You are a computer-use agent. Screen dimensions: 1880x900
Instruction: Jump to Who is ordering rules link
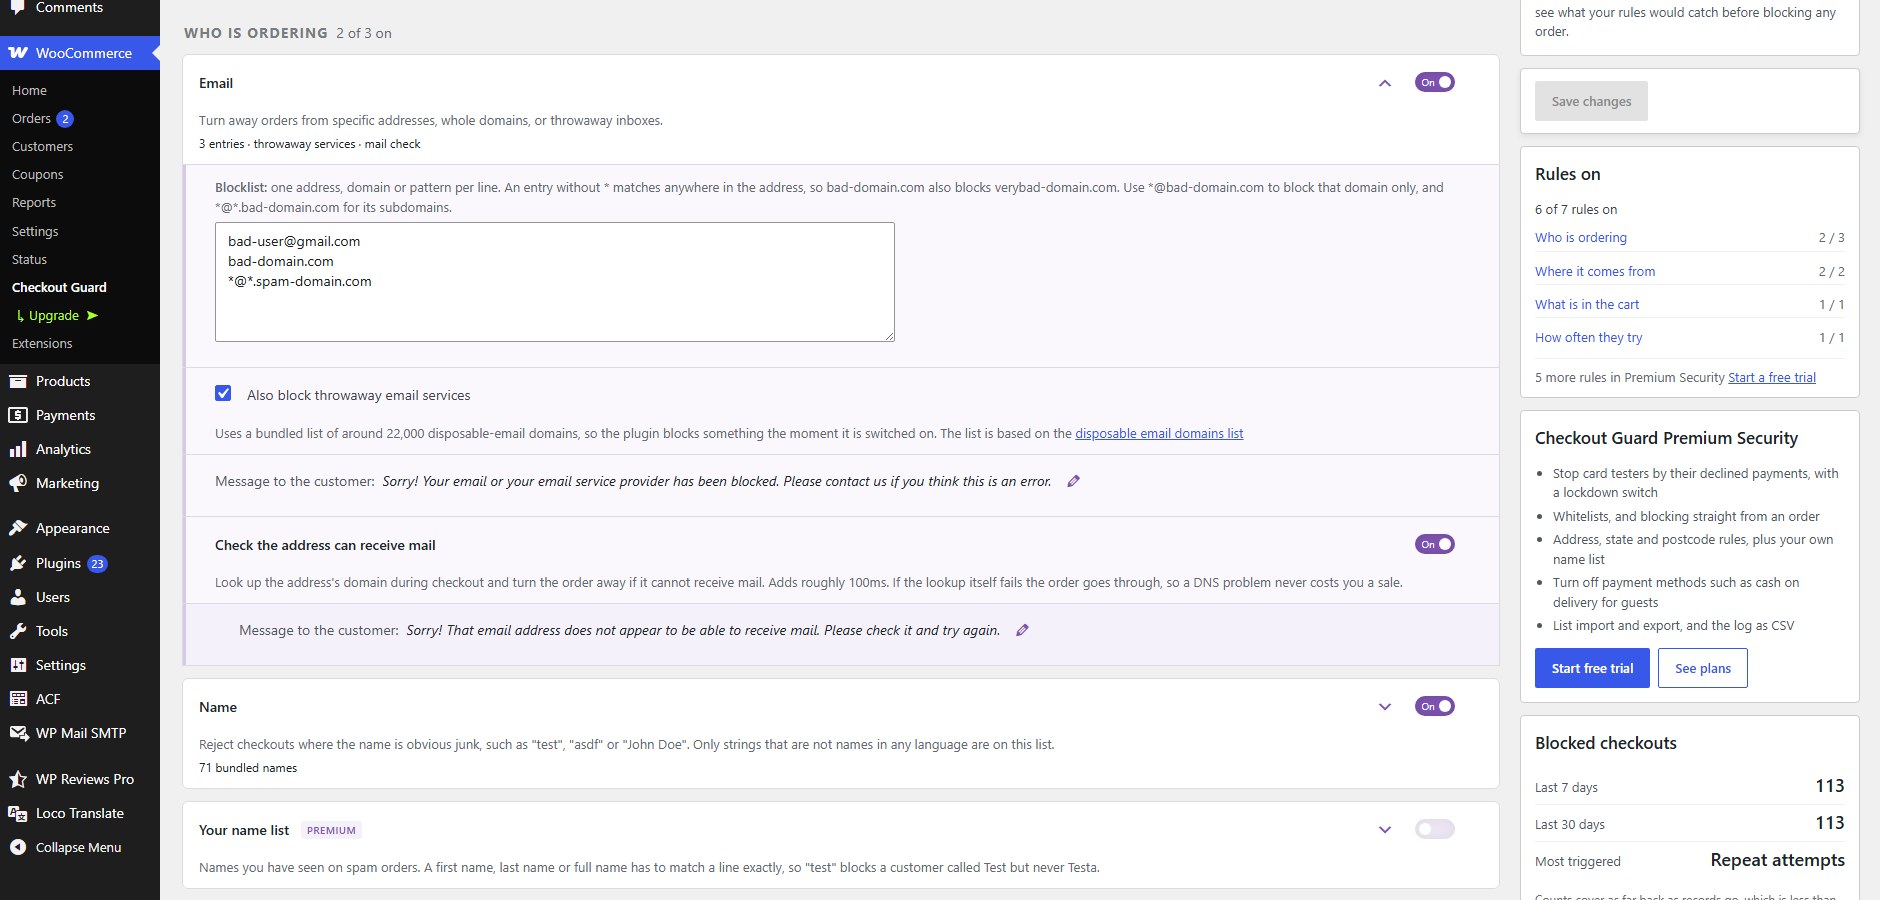pyautogui.click(x=1581, y=237)
